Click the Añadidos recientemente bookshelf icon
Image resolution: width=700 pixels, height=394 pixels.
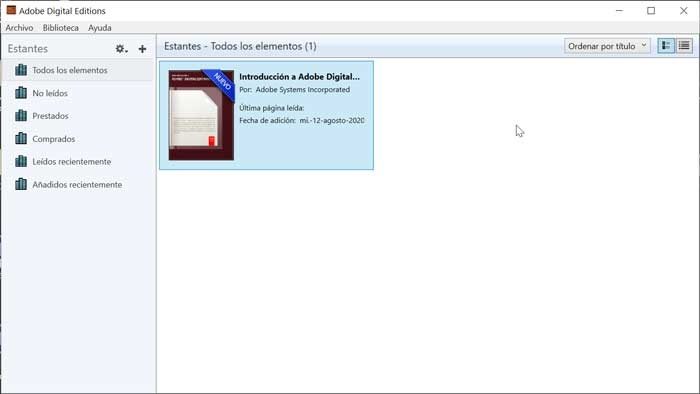click(x=21, y=184)
